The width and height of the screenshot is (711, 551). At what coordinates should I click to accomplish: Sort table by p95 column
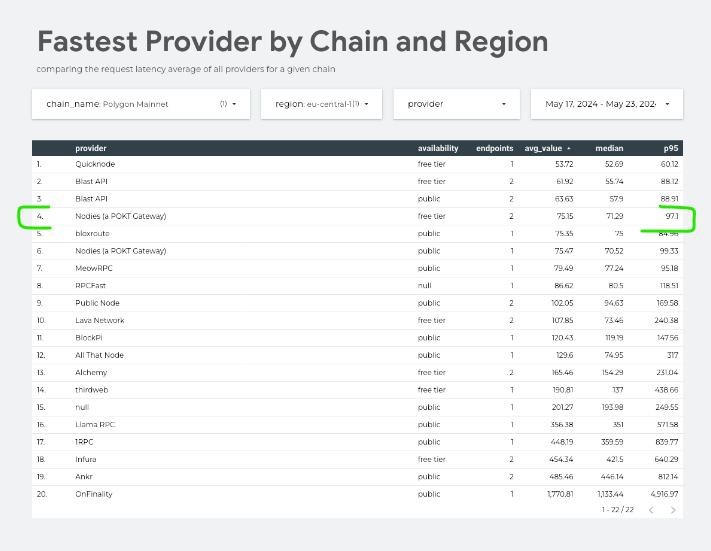670,148
